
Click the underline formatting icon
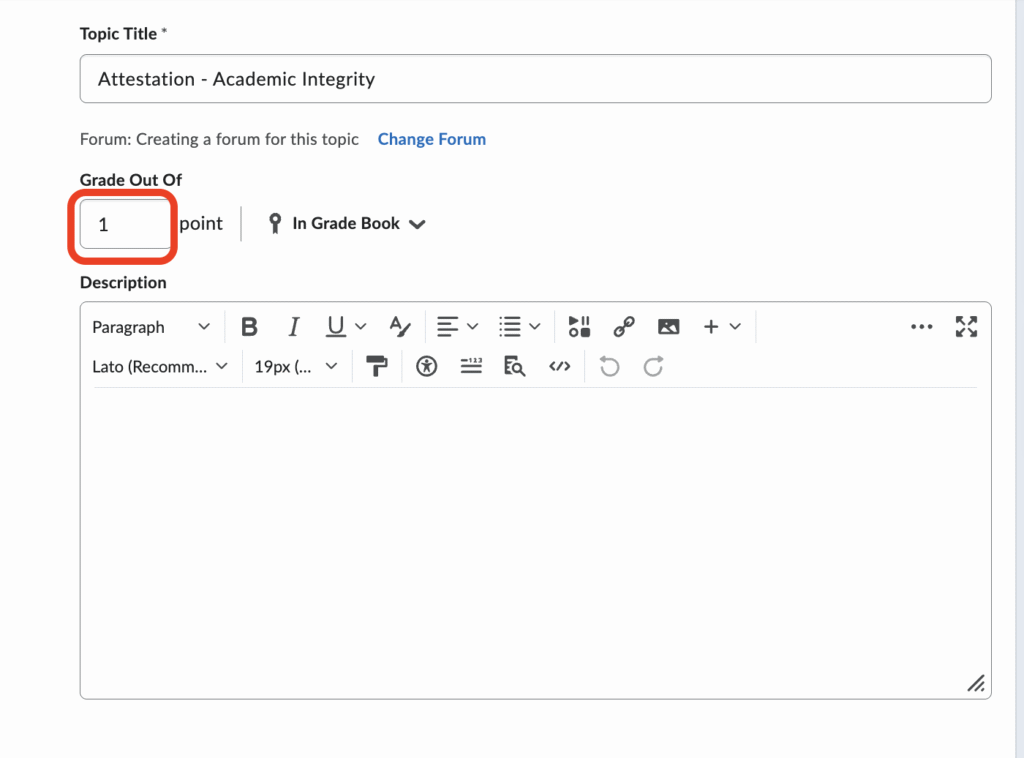336,327
